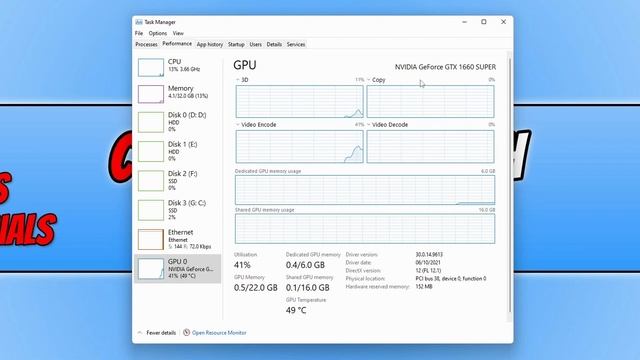640x360 pixels.
Task: Go to the Users tab
Action: 256,44
